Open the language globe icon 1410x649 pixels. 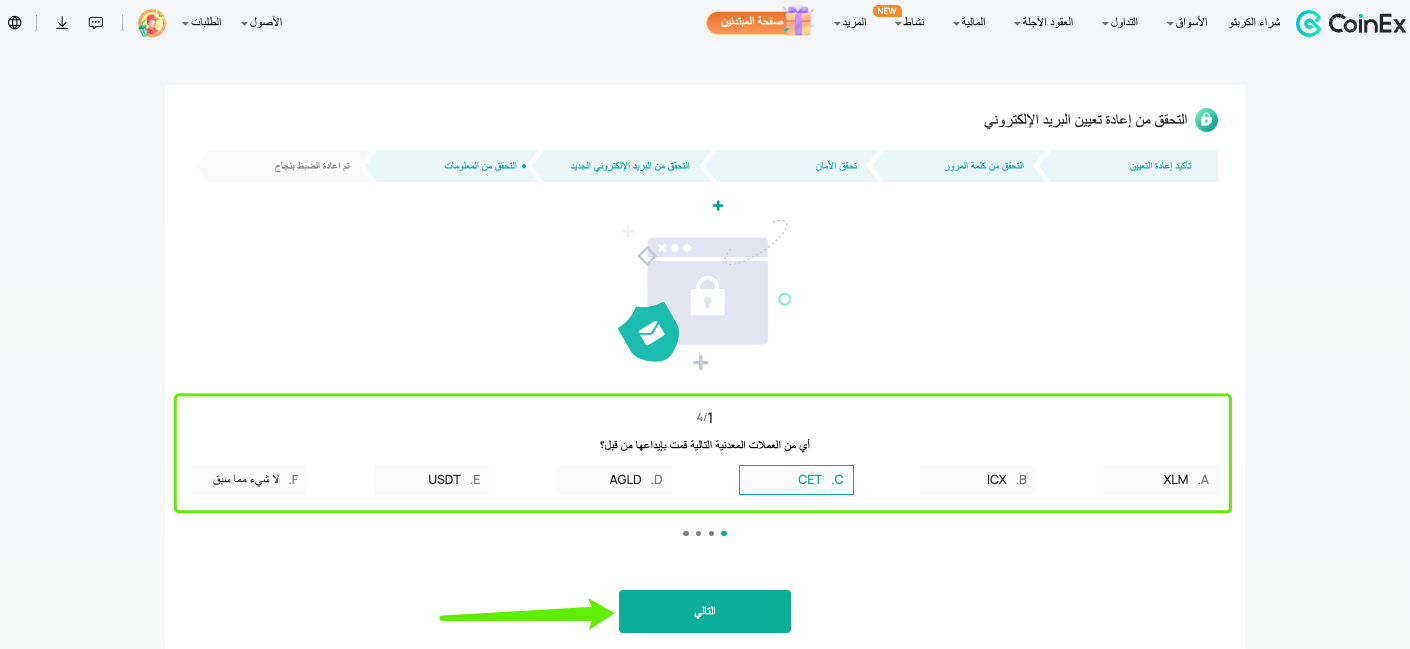(x=15, y=22)
